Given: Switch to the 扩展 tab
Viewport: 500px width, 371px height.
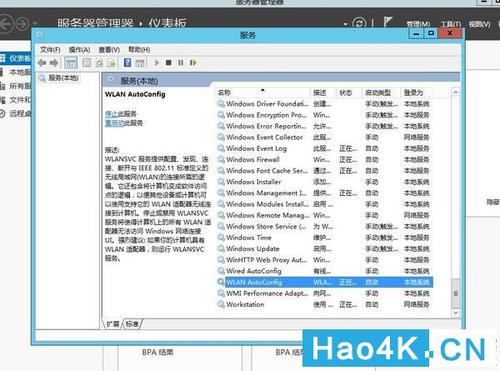Looking at the screenshot, I should [113, 324].
